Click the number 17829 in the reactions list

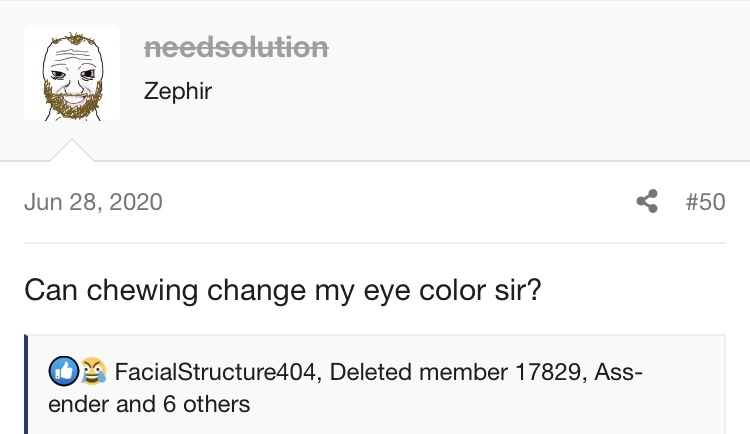pyautogui.click(x=550, y=372)
